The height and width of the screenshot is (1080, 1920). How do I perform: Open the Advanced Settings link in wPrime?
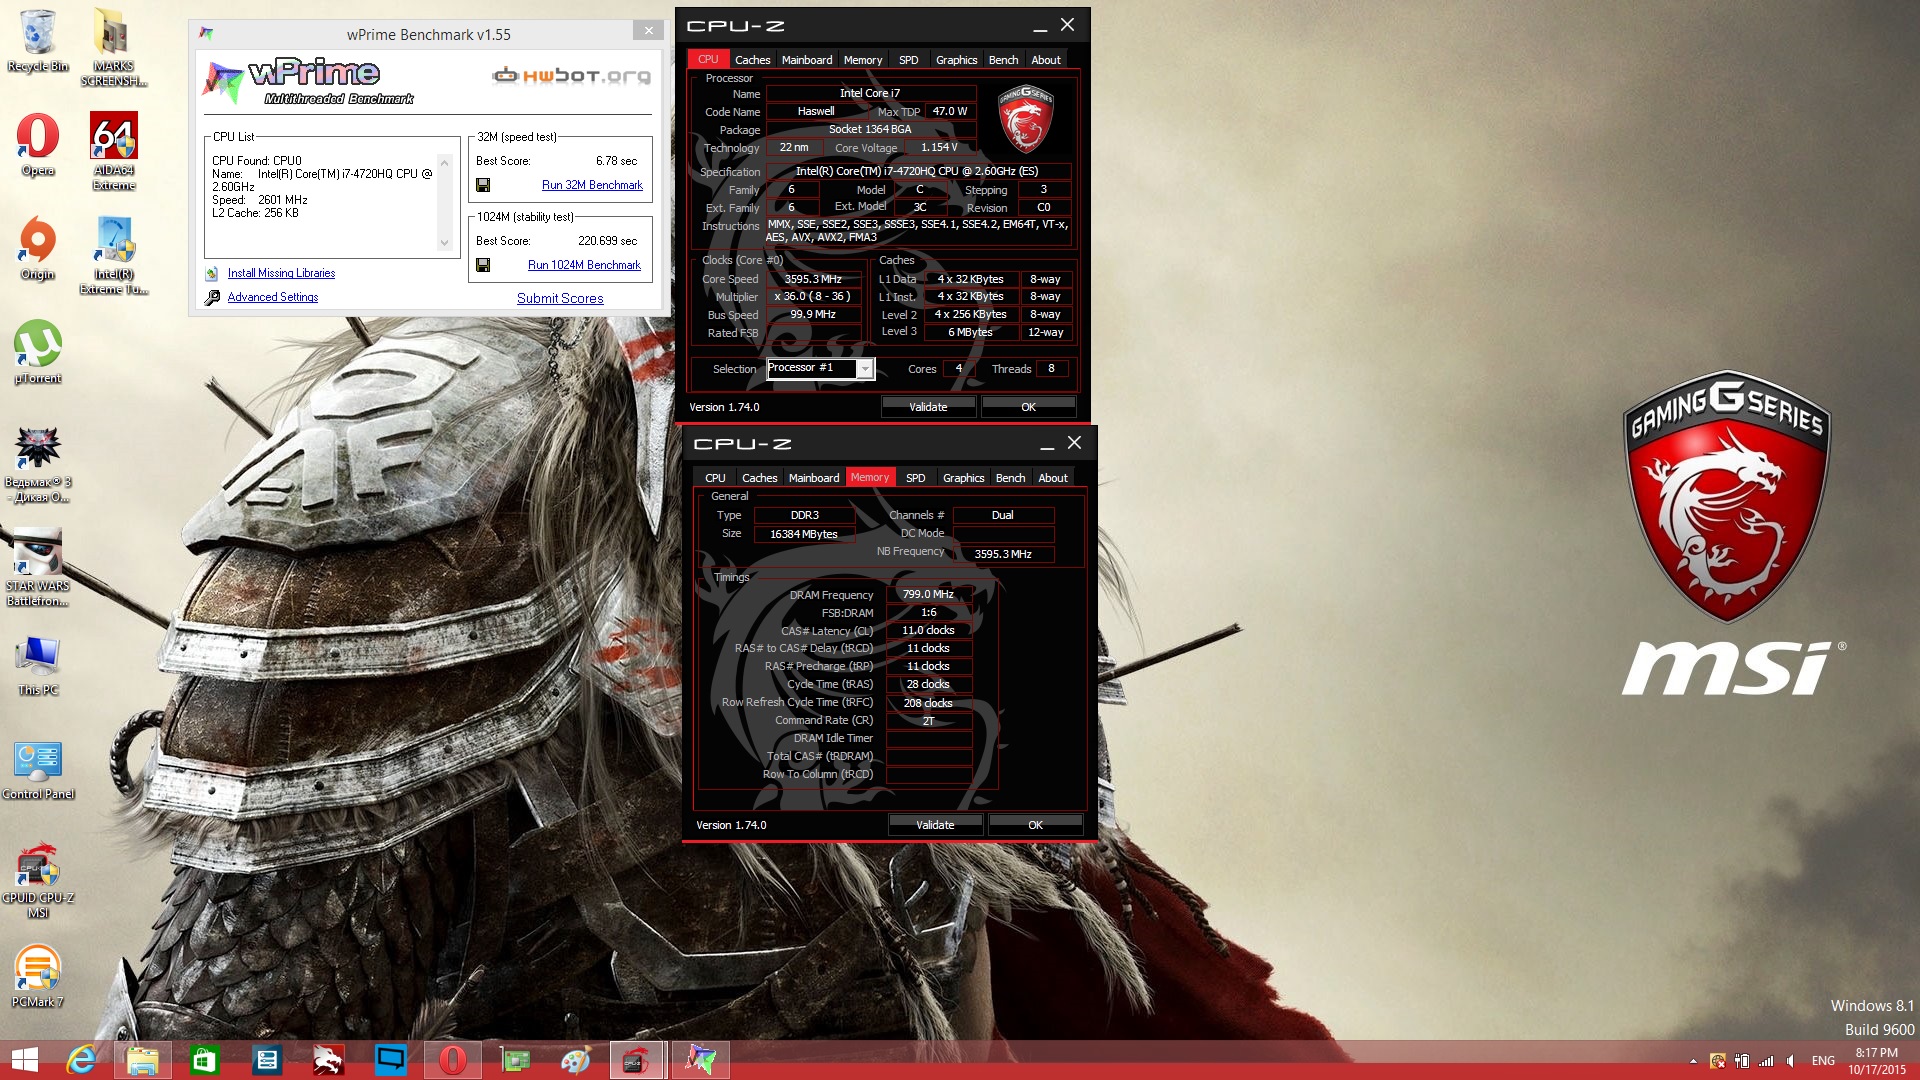click(x=272, y=297)
